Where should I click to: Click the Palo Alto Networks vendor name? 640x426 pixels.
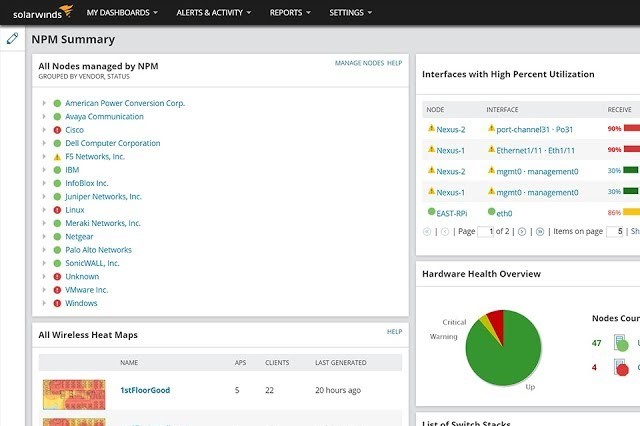(x=98, y=250)
